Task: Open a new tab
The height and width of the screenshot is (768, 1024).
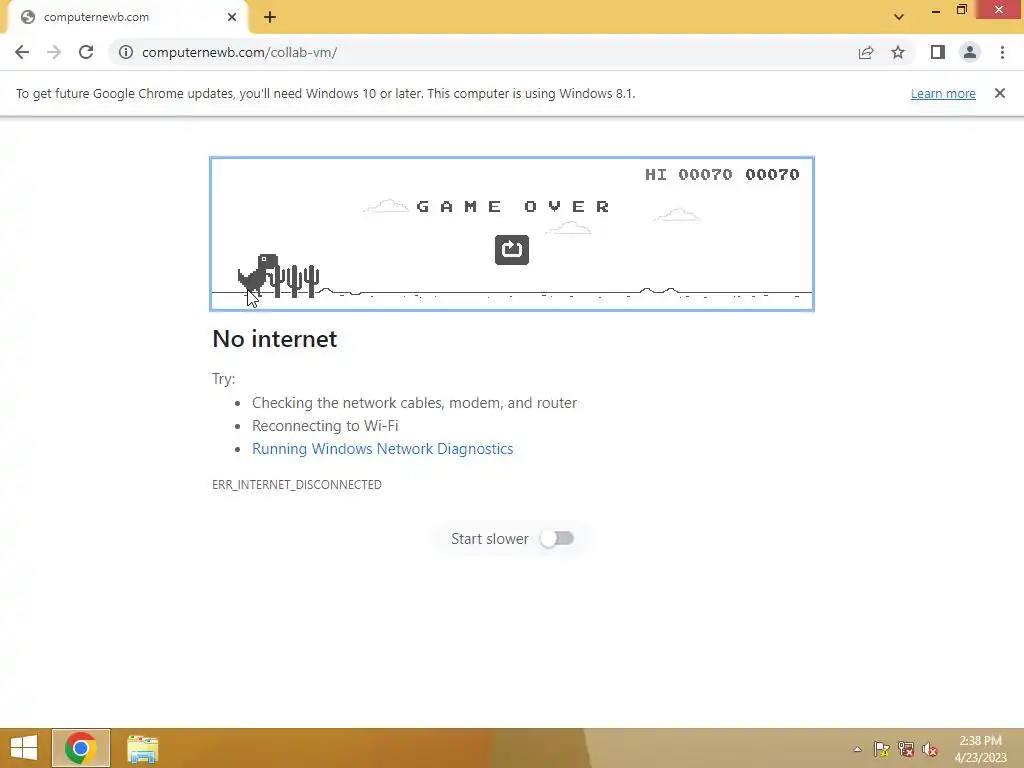Action: [x=270, y=17]
